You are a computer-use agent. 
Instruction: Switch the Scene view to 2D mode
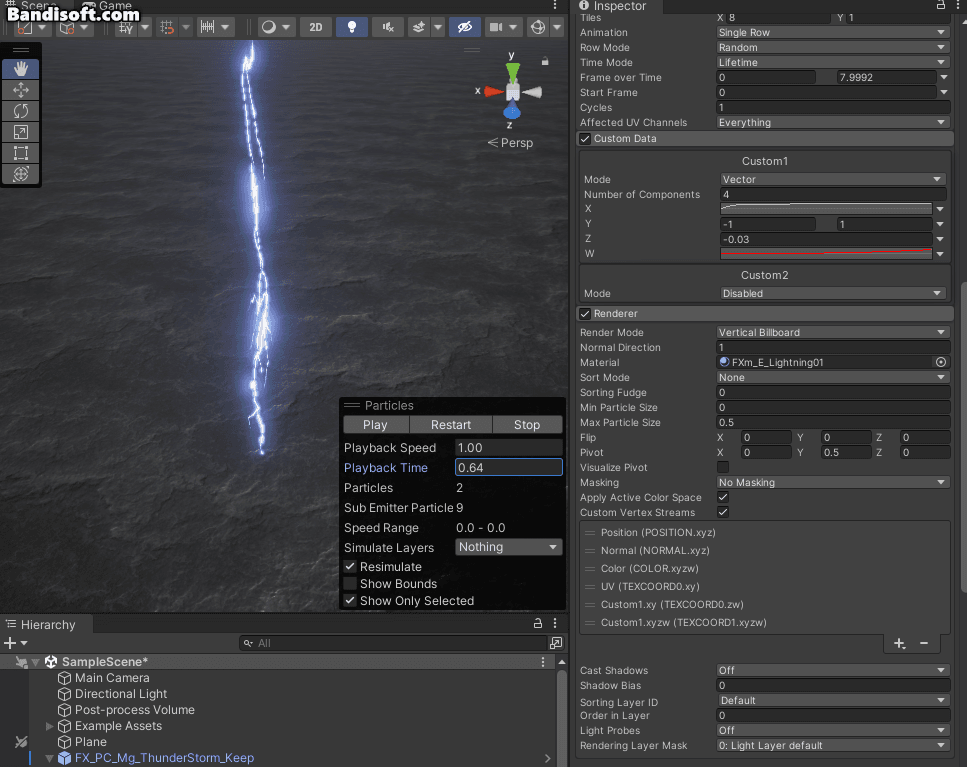pos(315,27)
